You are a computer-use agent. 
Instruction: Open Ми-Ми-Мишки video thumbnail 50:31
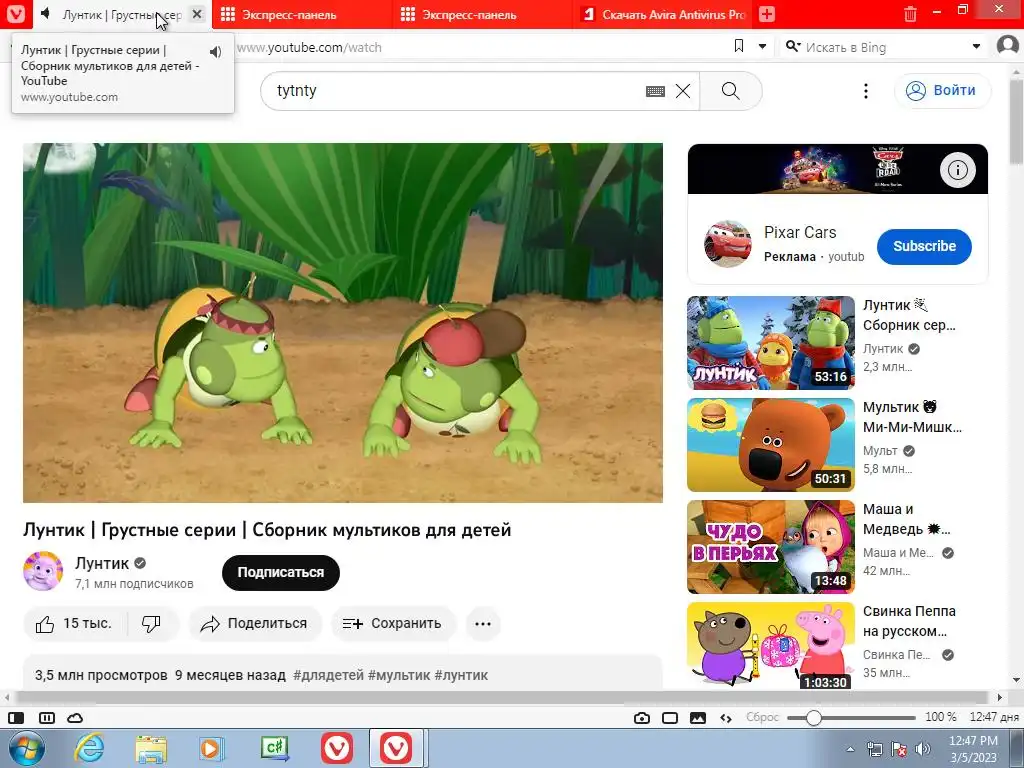[x=771, y=445]
